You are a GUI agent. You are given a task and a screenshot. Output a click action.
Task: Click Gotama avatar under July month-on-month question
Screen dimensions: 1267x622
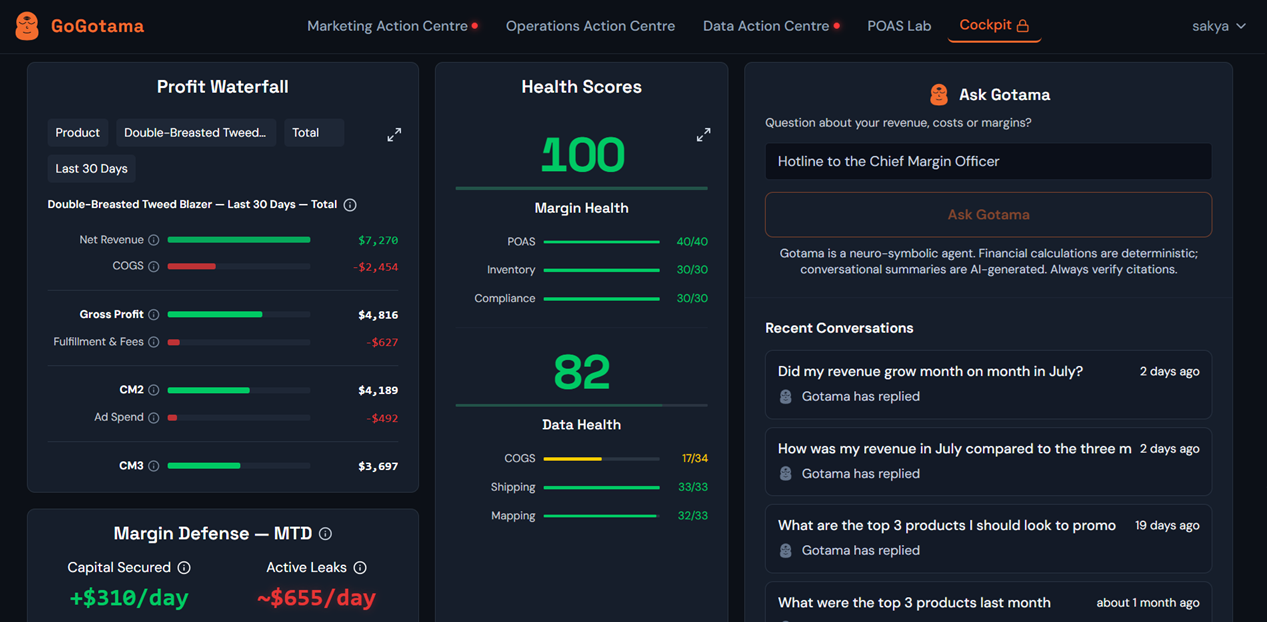point(786,397)
